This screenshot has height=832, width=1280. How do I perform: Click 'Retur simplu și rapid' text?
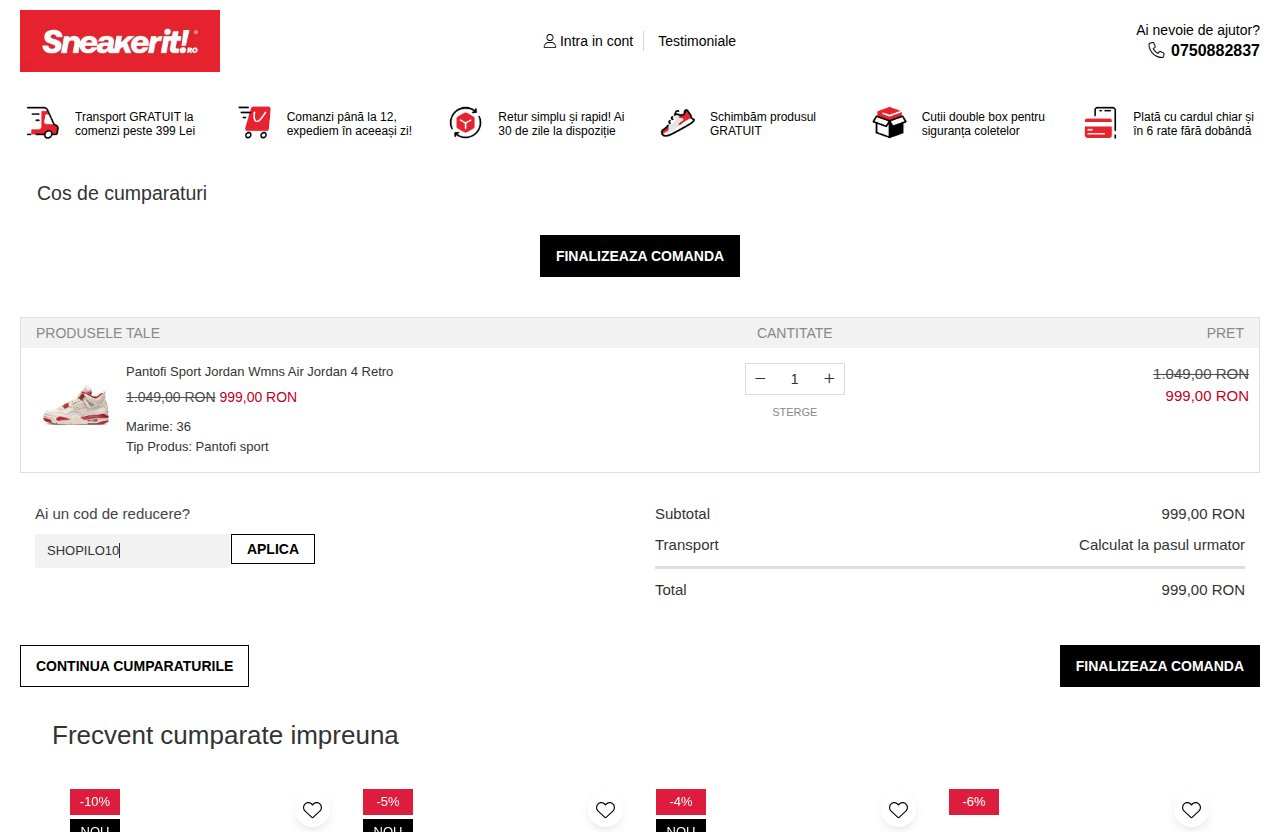coord(561,124)
